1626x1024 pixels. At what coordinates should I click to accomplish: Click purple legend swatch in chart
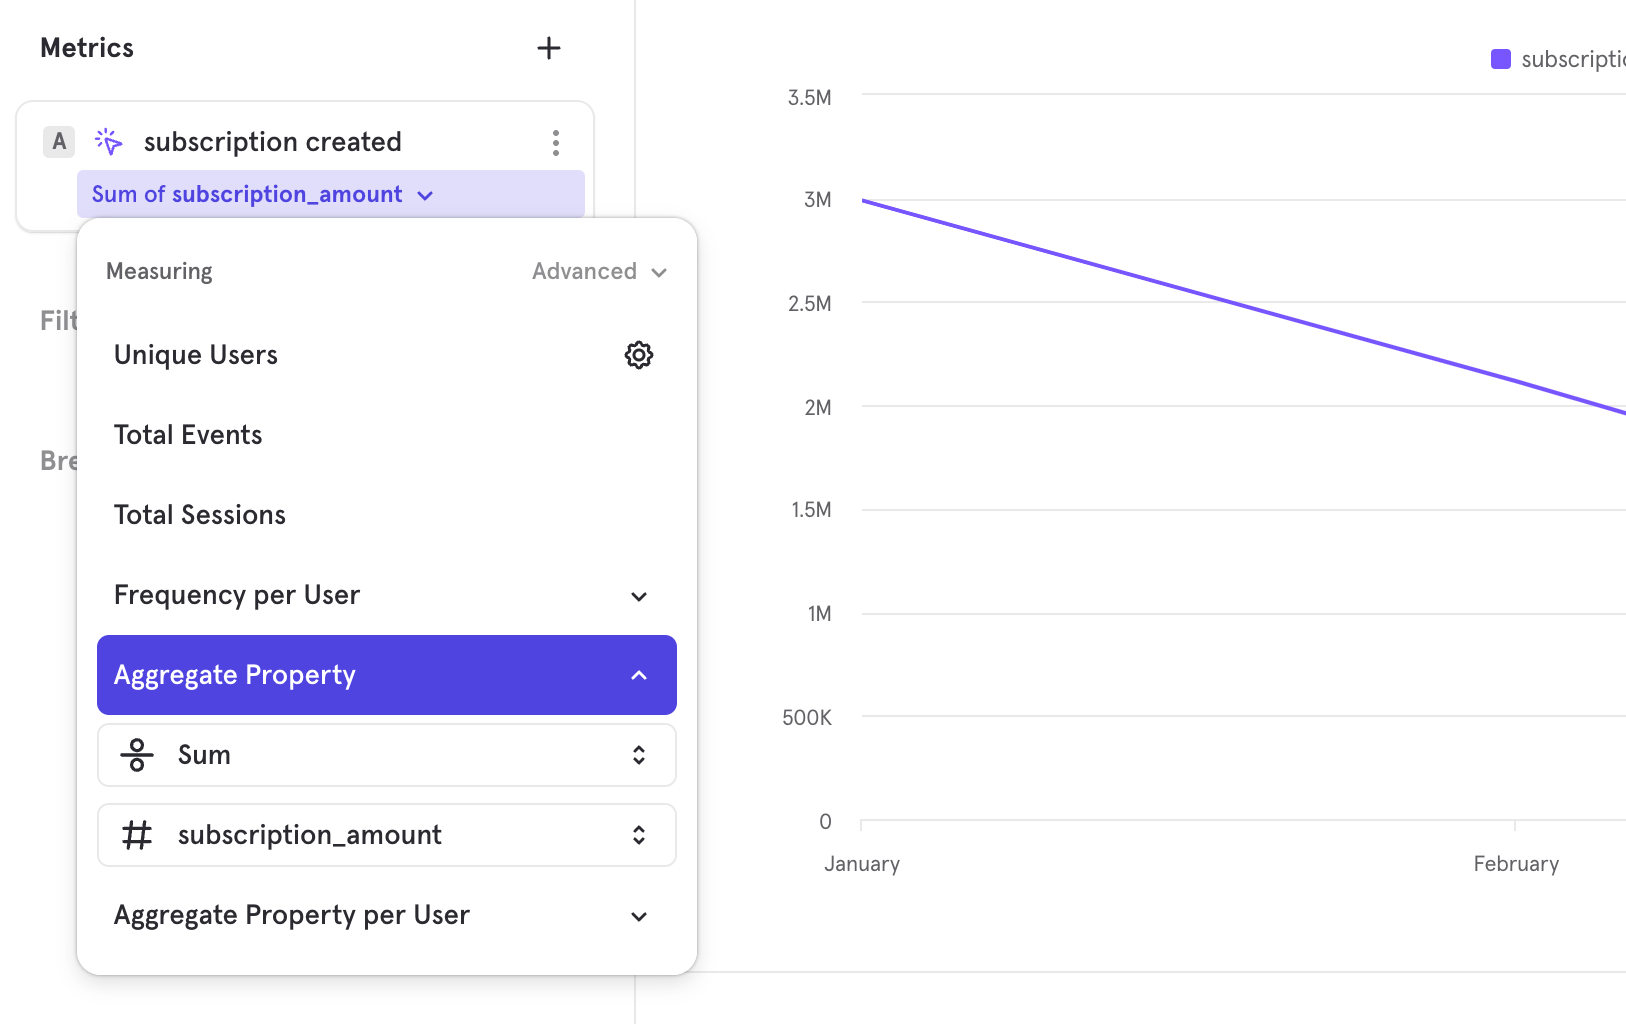coord(1501,59)
